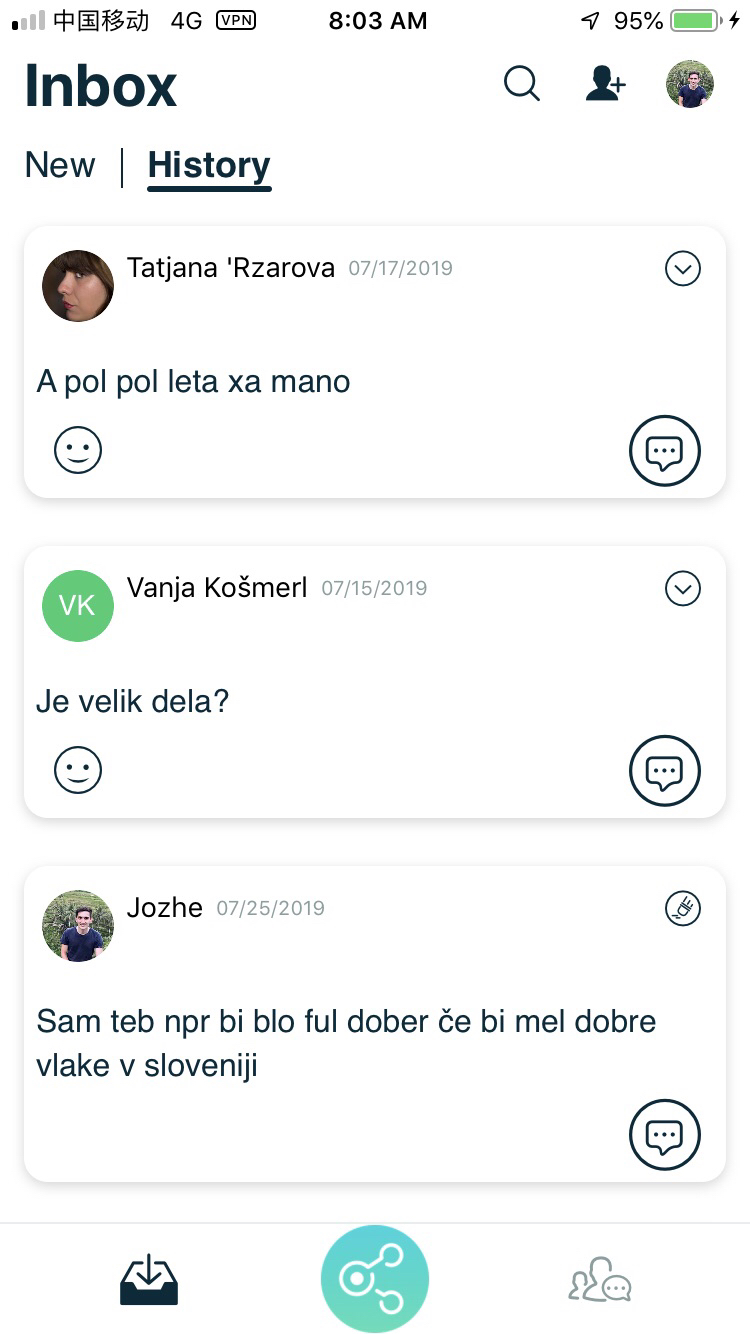The height and width of the screenshot is (1334, 750).
Task: Tap the Jozhe sender name
Action: click(165, 908)
